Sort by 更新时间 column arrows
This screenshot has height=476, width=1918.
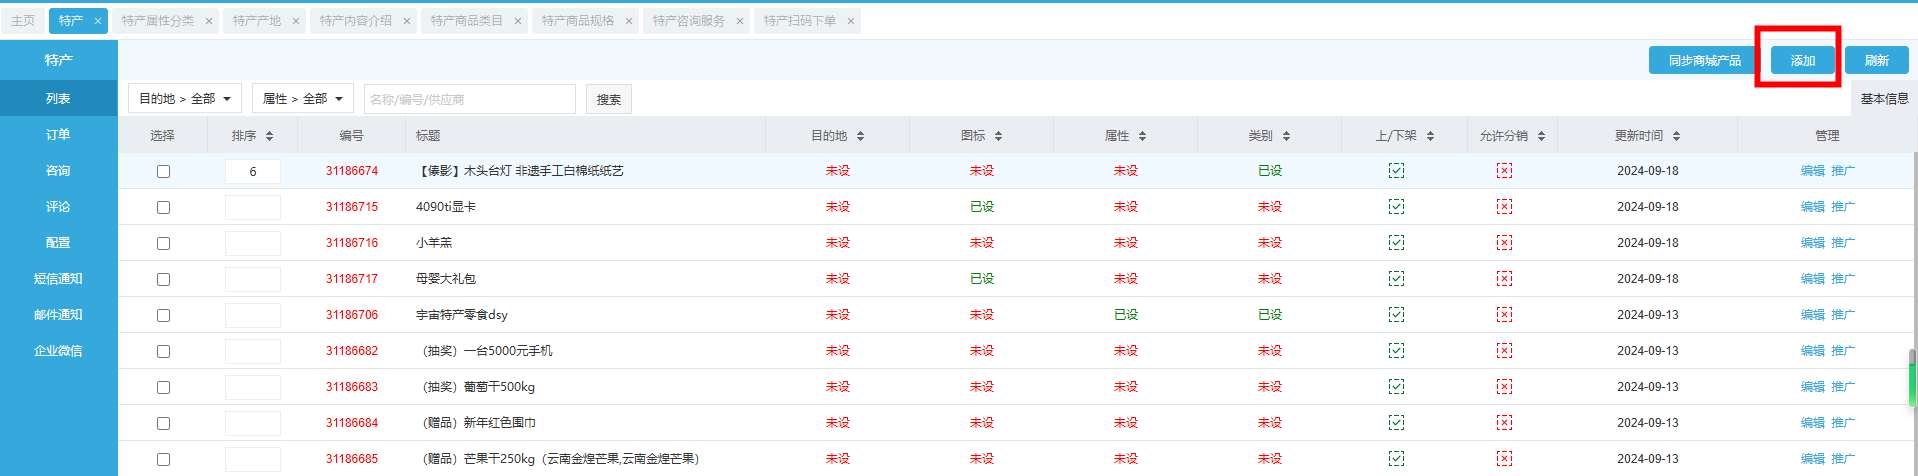[x=1676, y=136]
